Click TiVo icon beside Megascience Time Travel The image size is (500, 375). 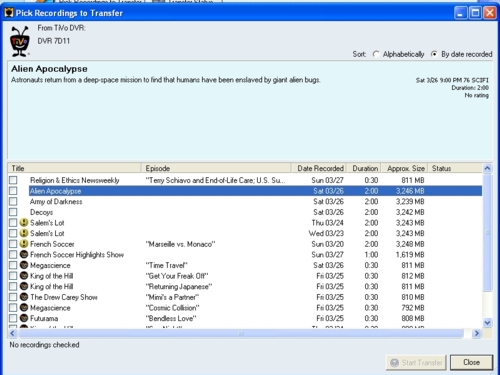pyautogui.click(x=24, y=265)
